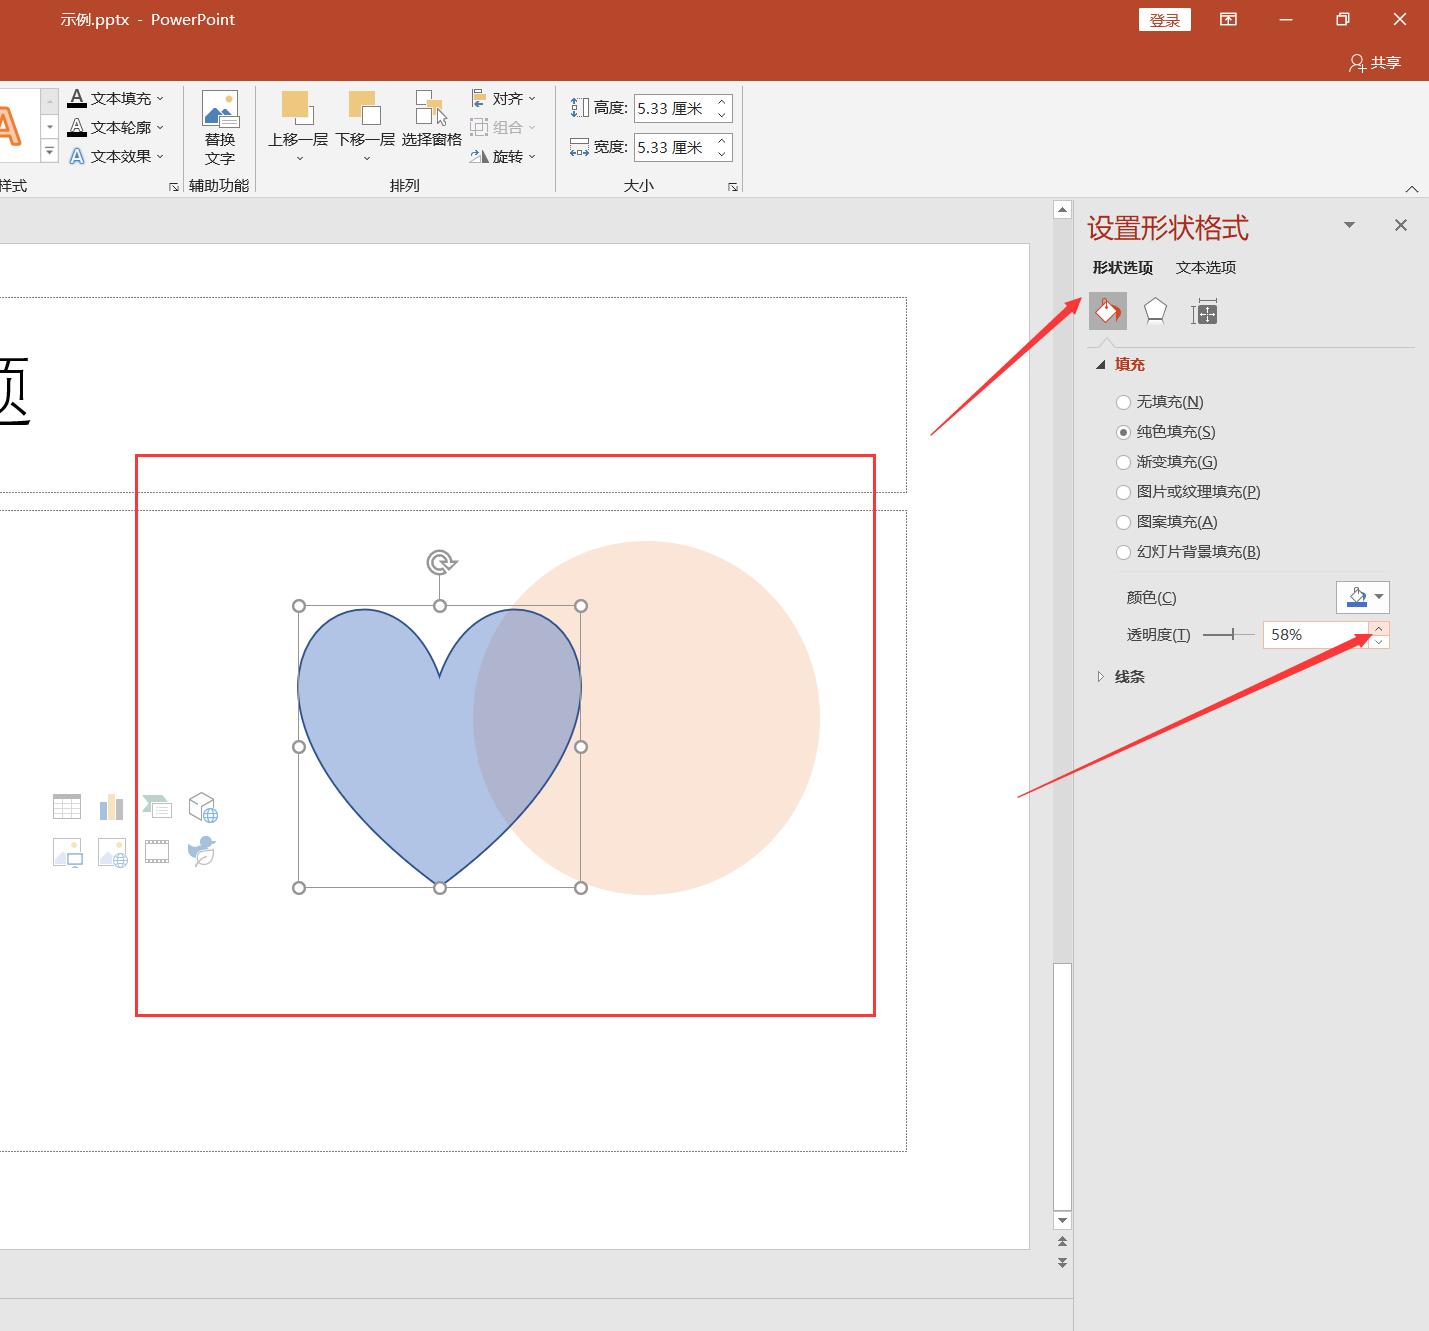1429x1331 pixels.
Task: Open Text Effects dropdown arrow
Action: point(160,157)
